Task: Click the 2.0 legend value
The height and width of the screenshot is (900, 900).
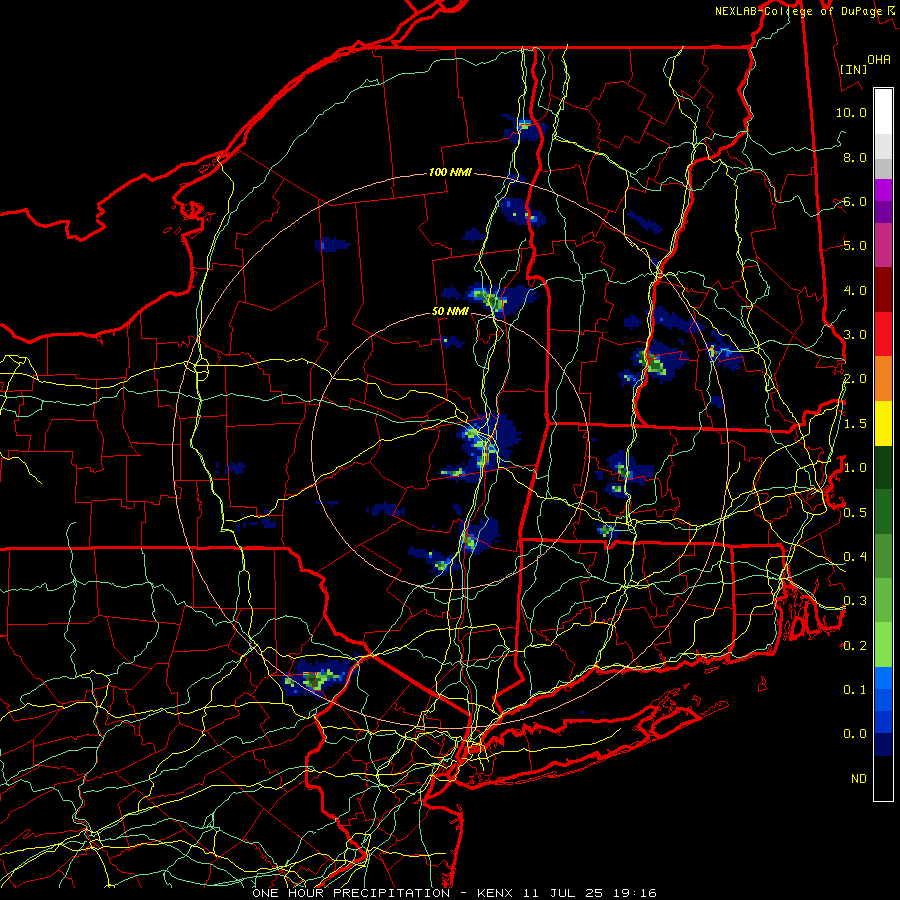Action: 855,379
